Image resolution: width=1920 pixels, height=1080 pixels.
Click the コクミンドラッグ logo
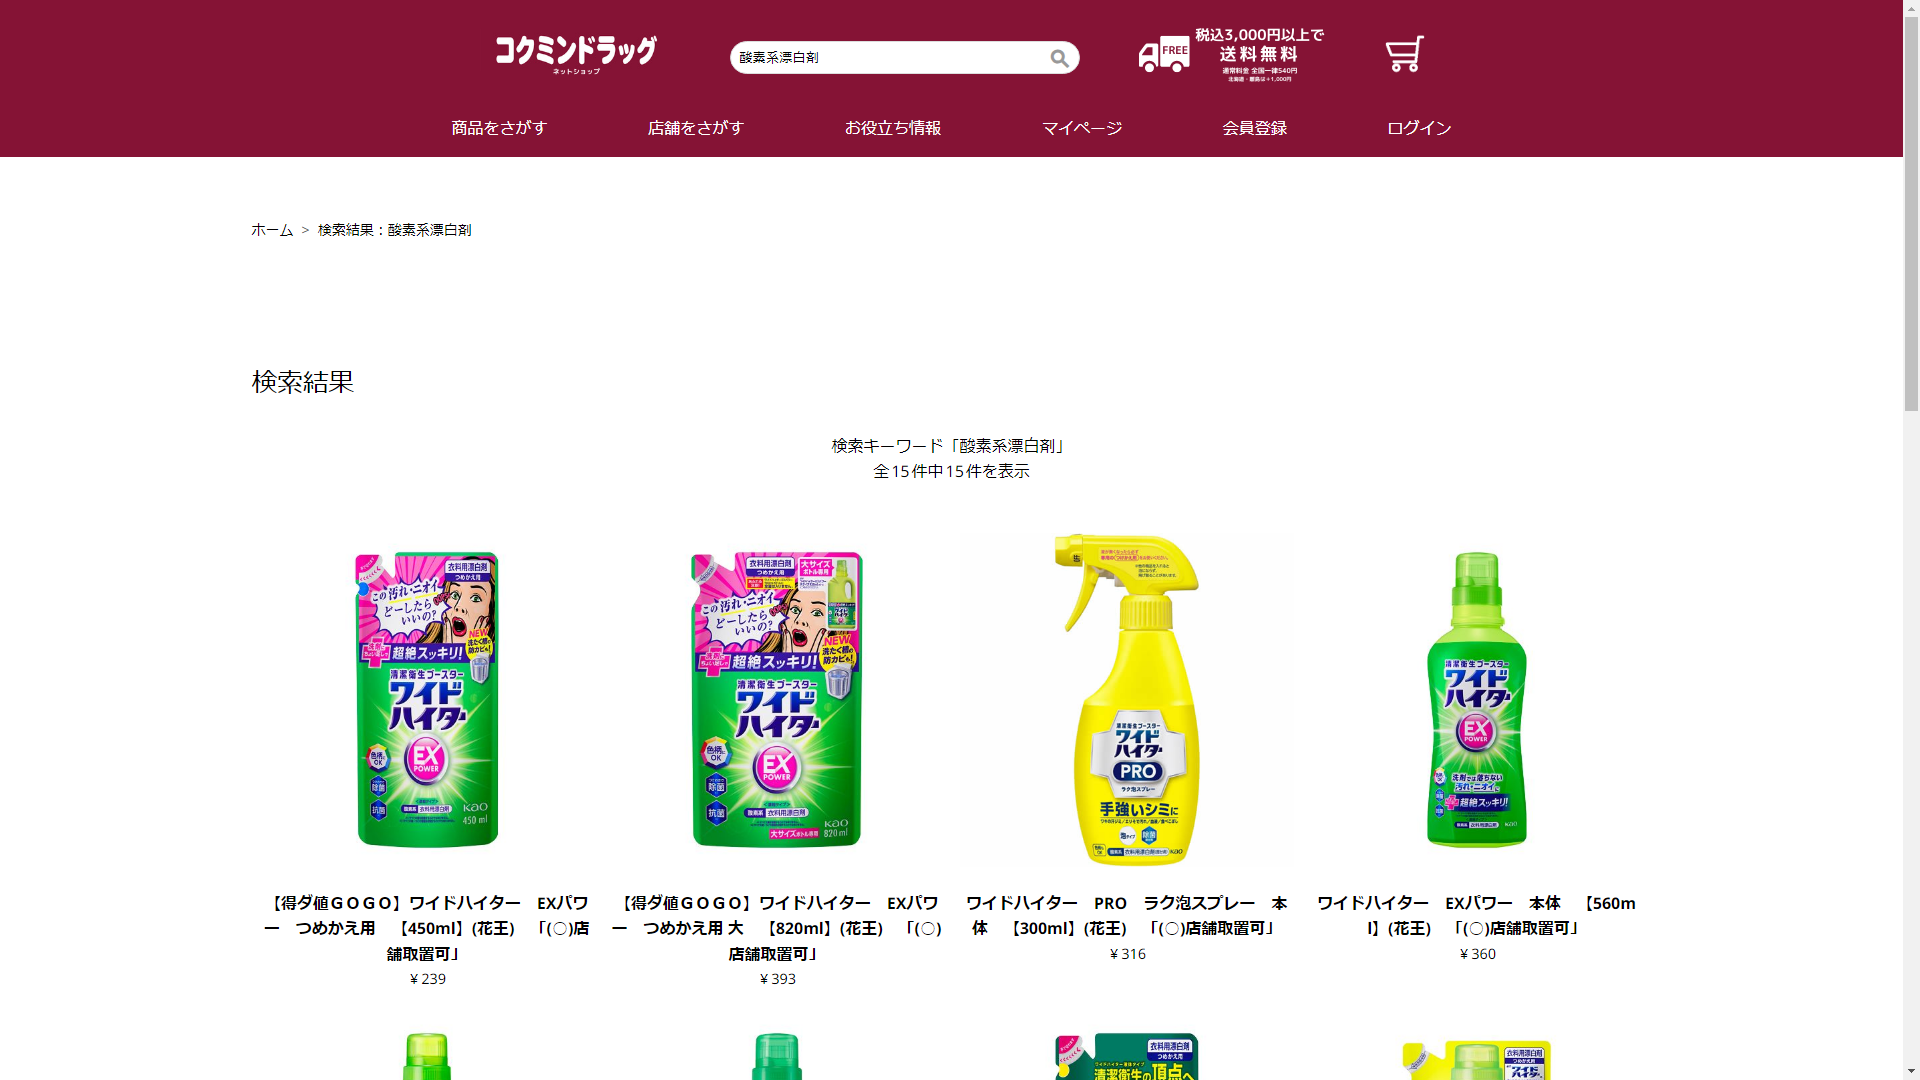[x=576, y=54]
